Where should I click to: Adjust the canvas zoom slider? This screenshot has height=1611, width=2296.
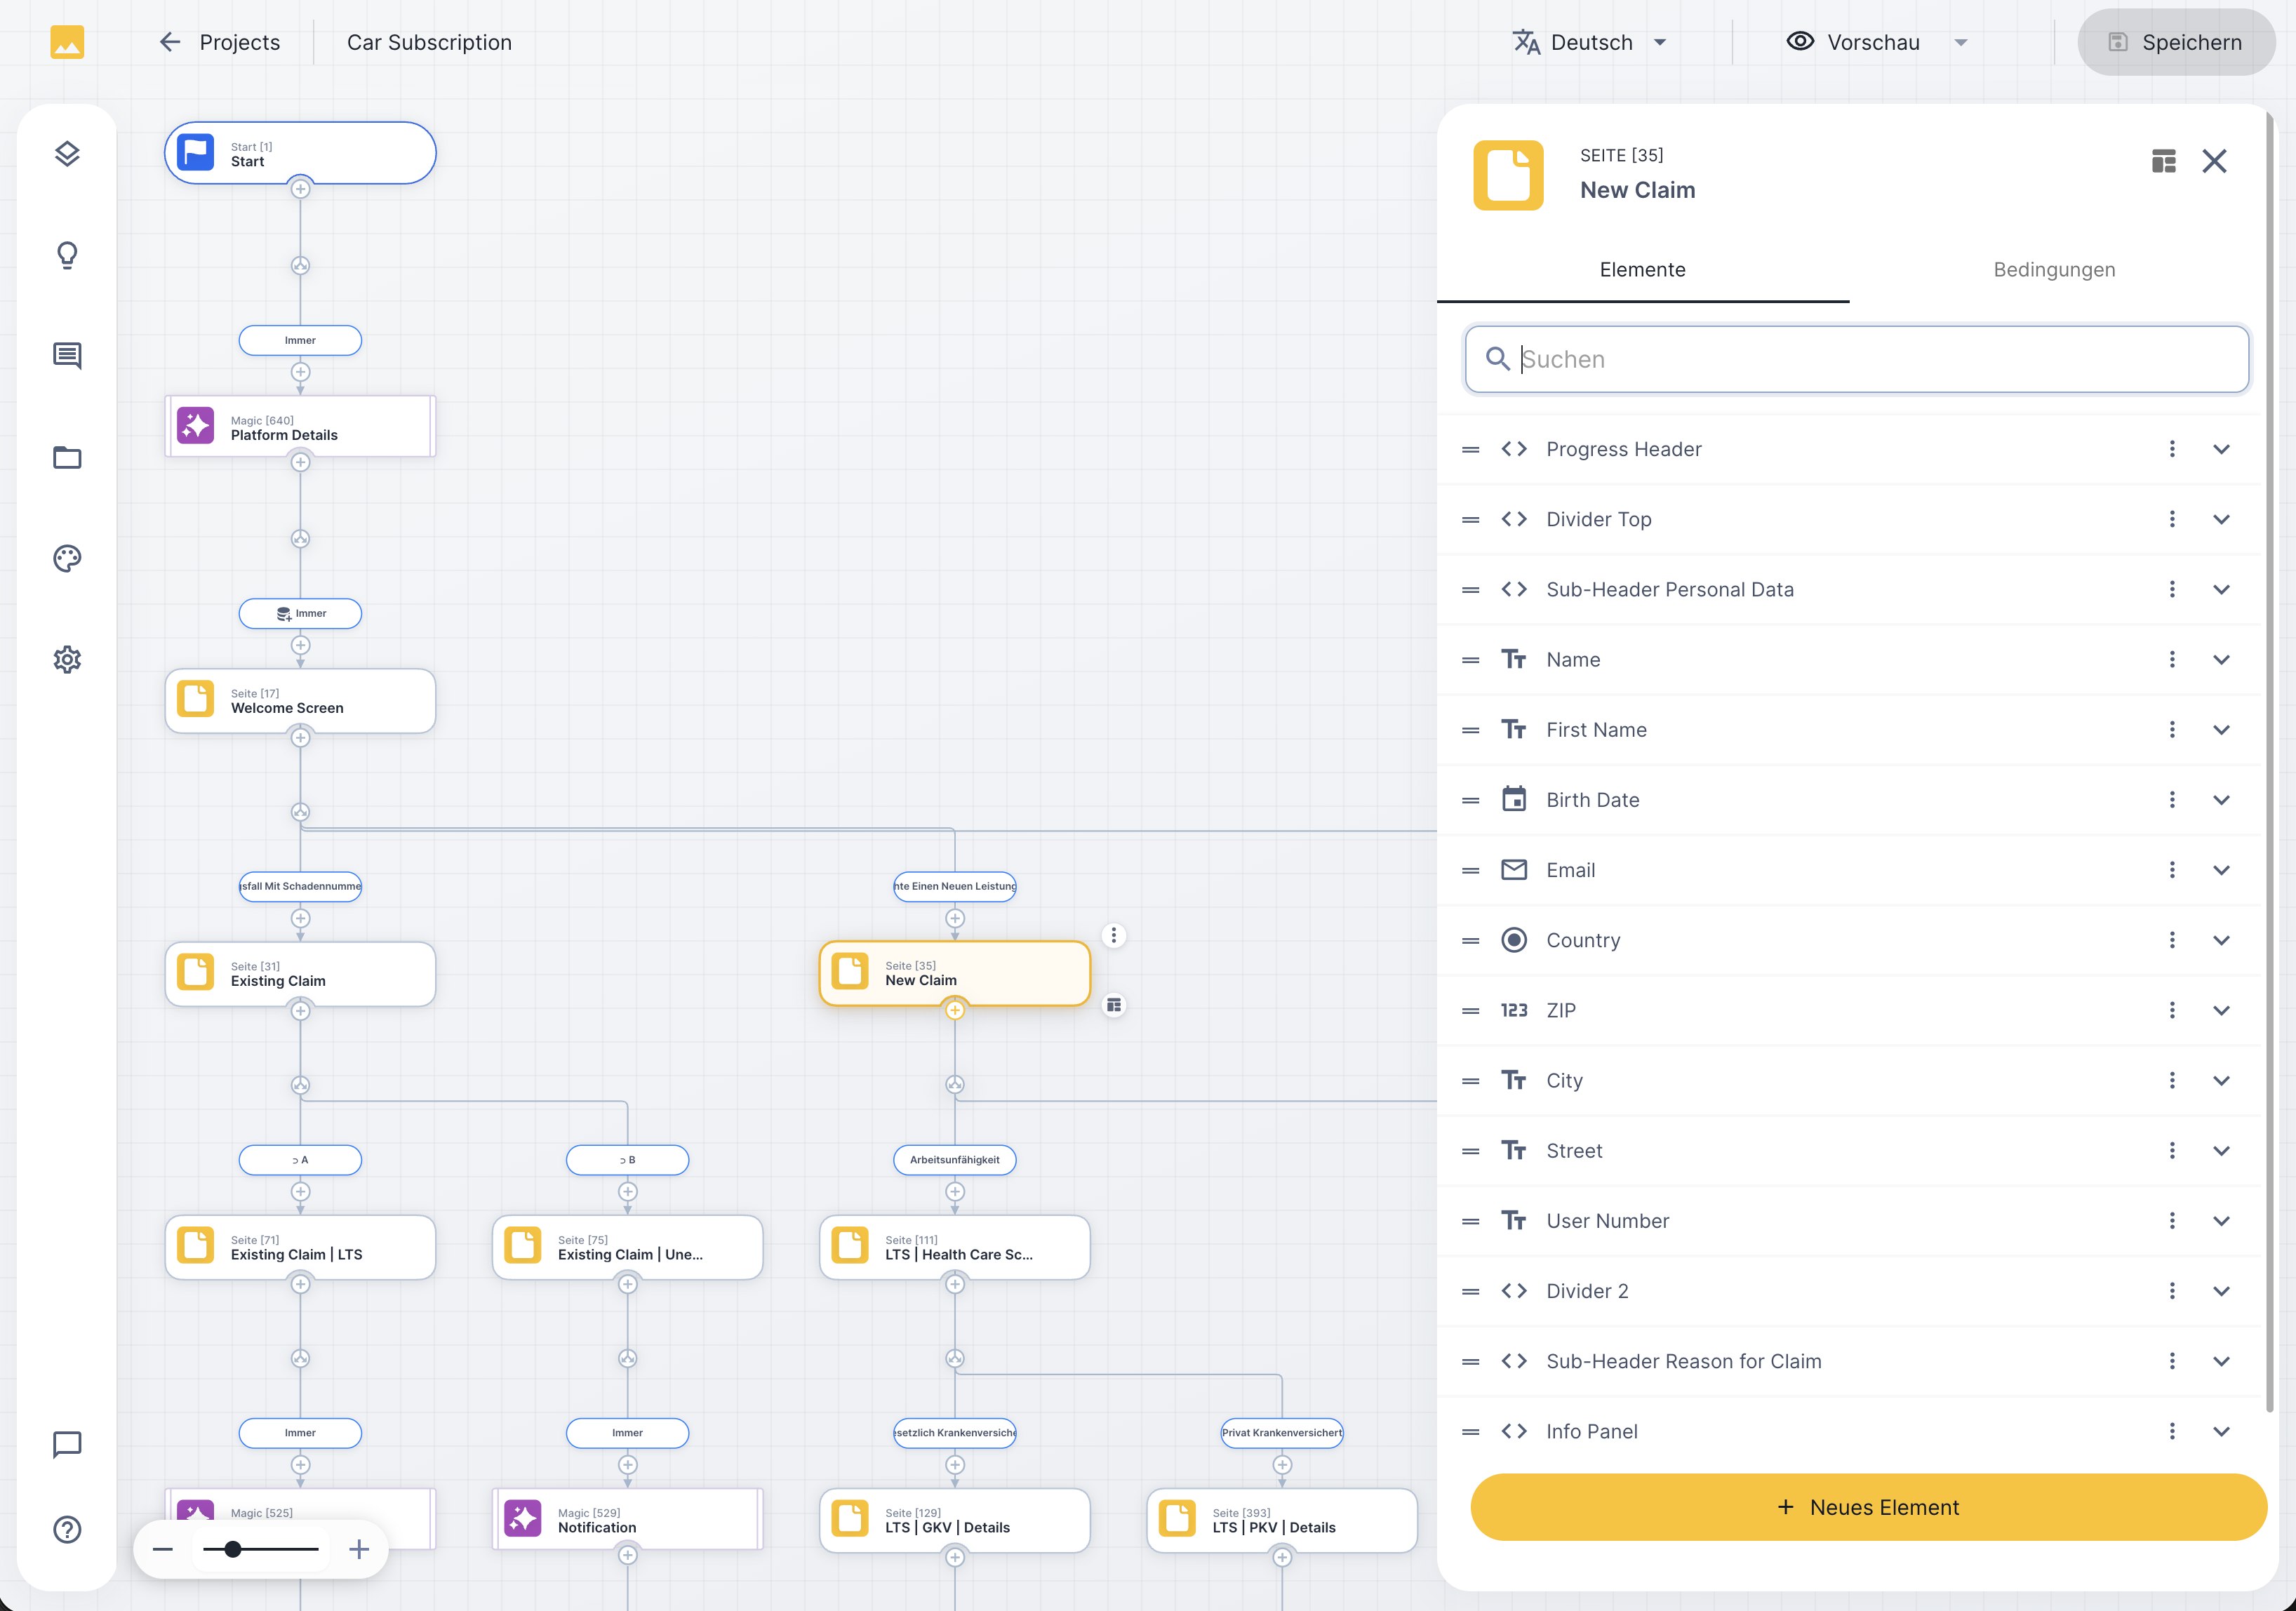tap(260, 1549)
